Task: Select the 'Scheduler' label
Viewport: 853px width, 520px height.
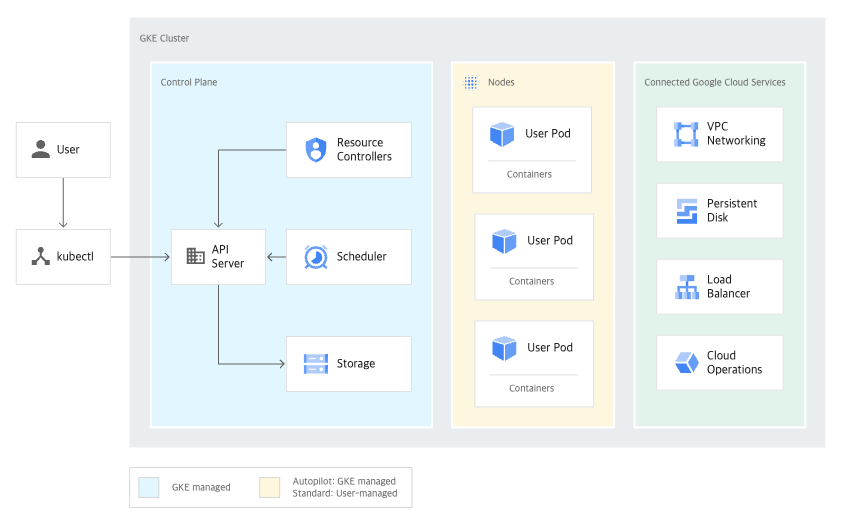Action: 361,256
